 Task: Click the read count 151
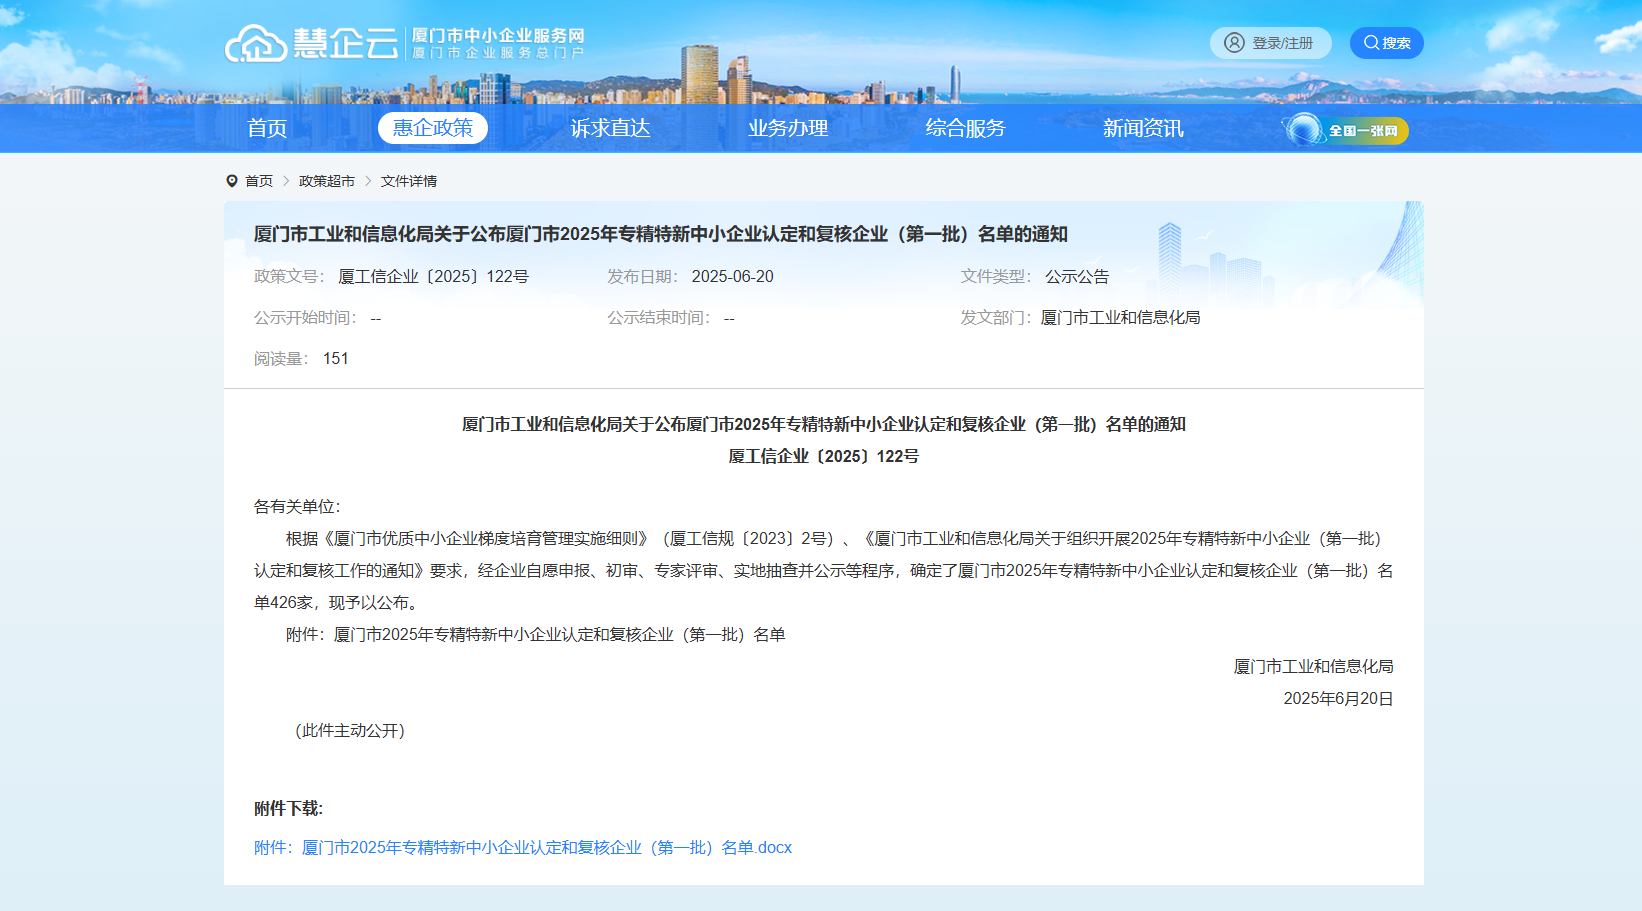pyautogui.click(x=336, y=358)
